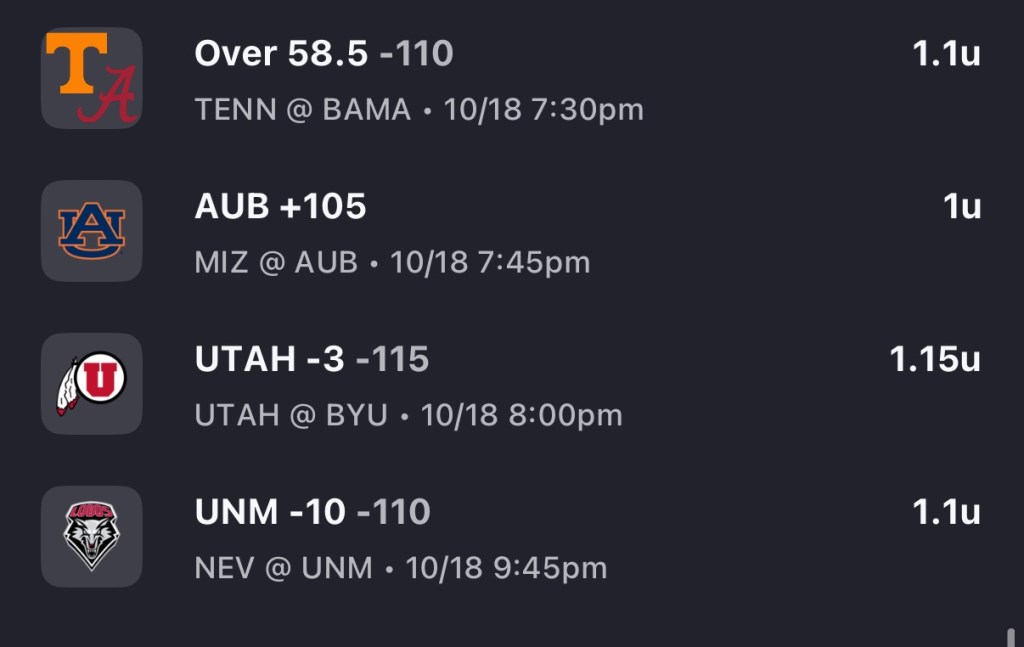Viewport: 1024px width, 647px height.
Task: Open the AUB +105 pick
Action: [x=281, y=207]
